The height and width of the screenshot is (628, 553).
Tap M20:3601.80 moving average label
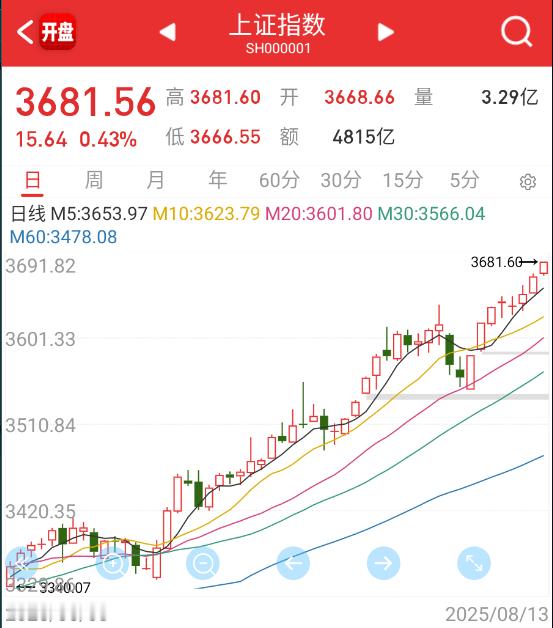[319, 214]
